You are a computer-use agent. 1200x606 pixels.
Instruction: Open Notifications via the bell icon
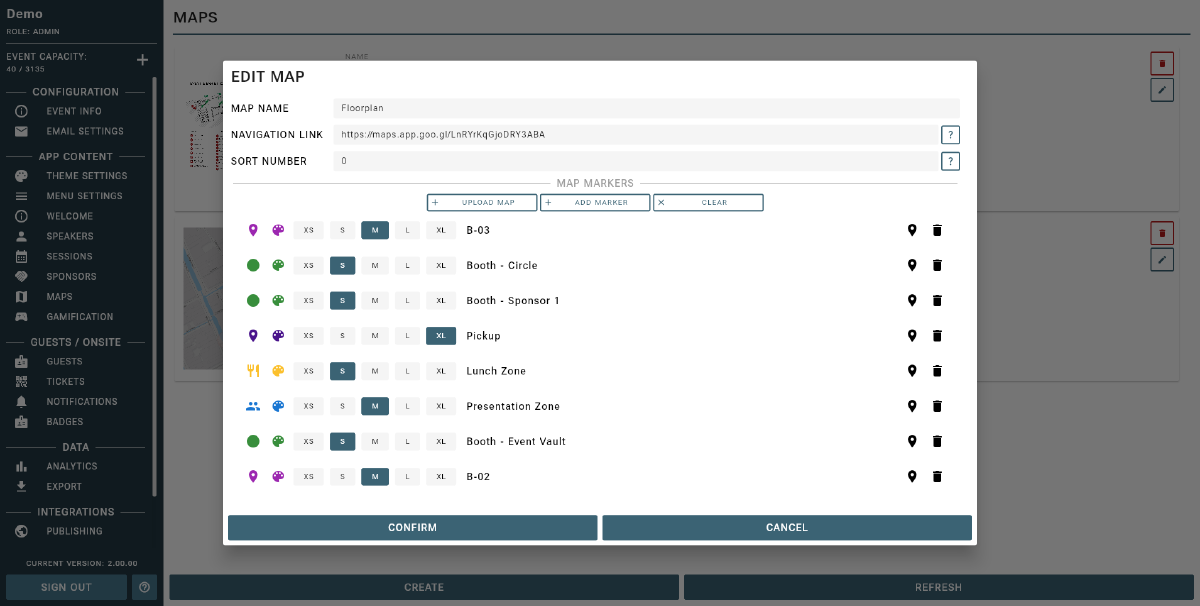pyautogui.click(x=22, y=401)
